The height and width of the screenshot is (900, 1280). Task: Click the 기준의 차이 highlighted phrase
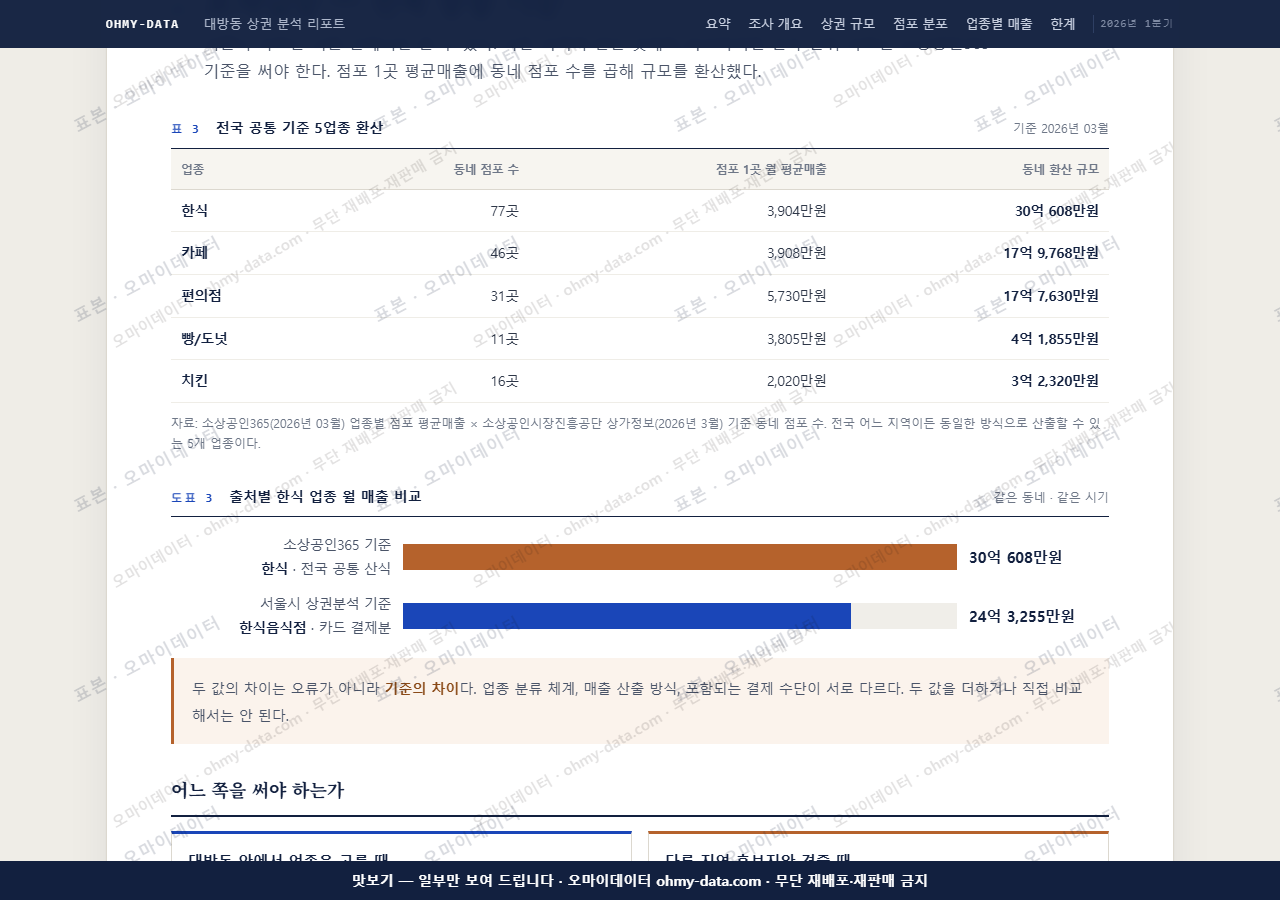[422, 688]
